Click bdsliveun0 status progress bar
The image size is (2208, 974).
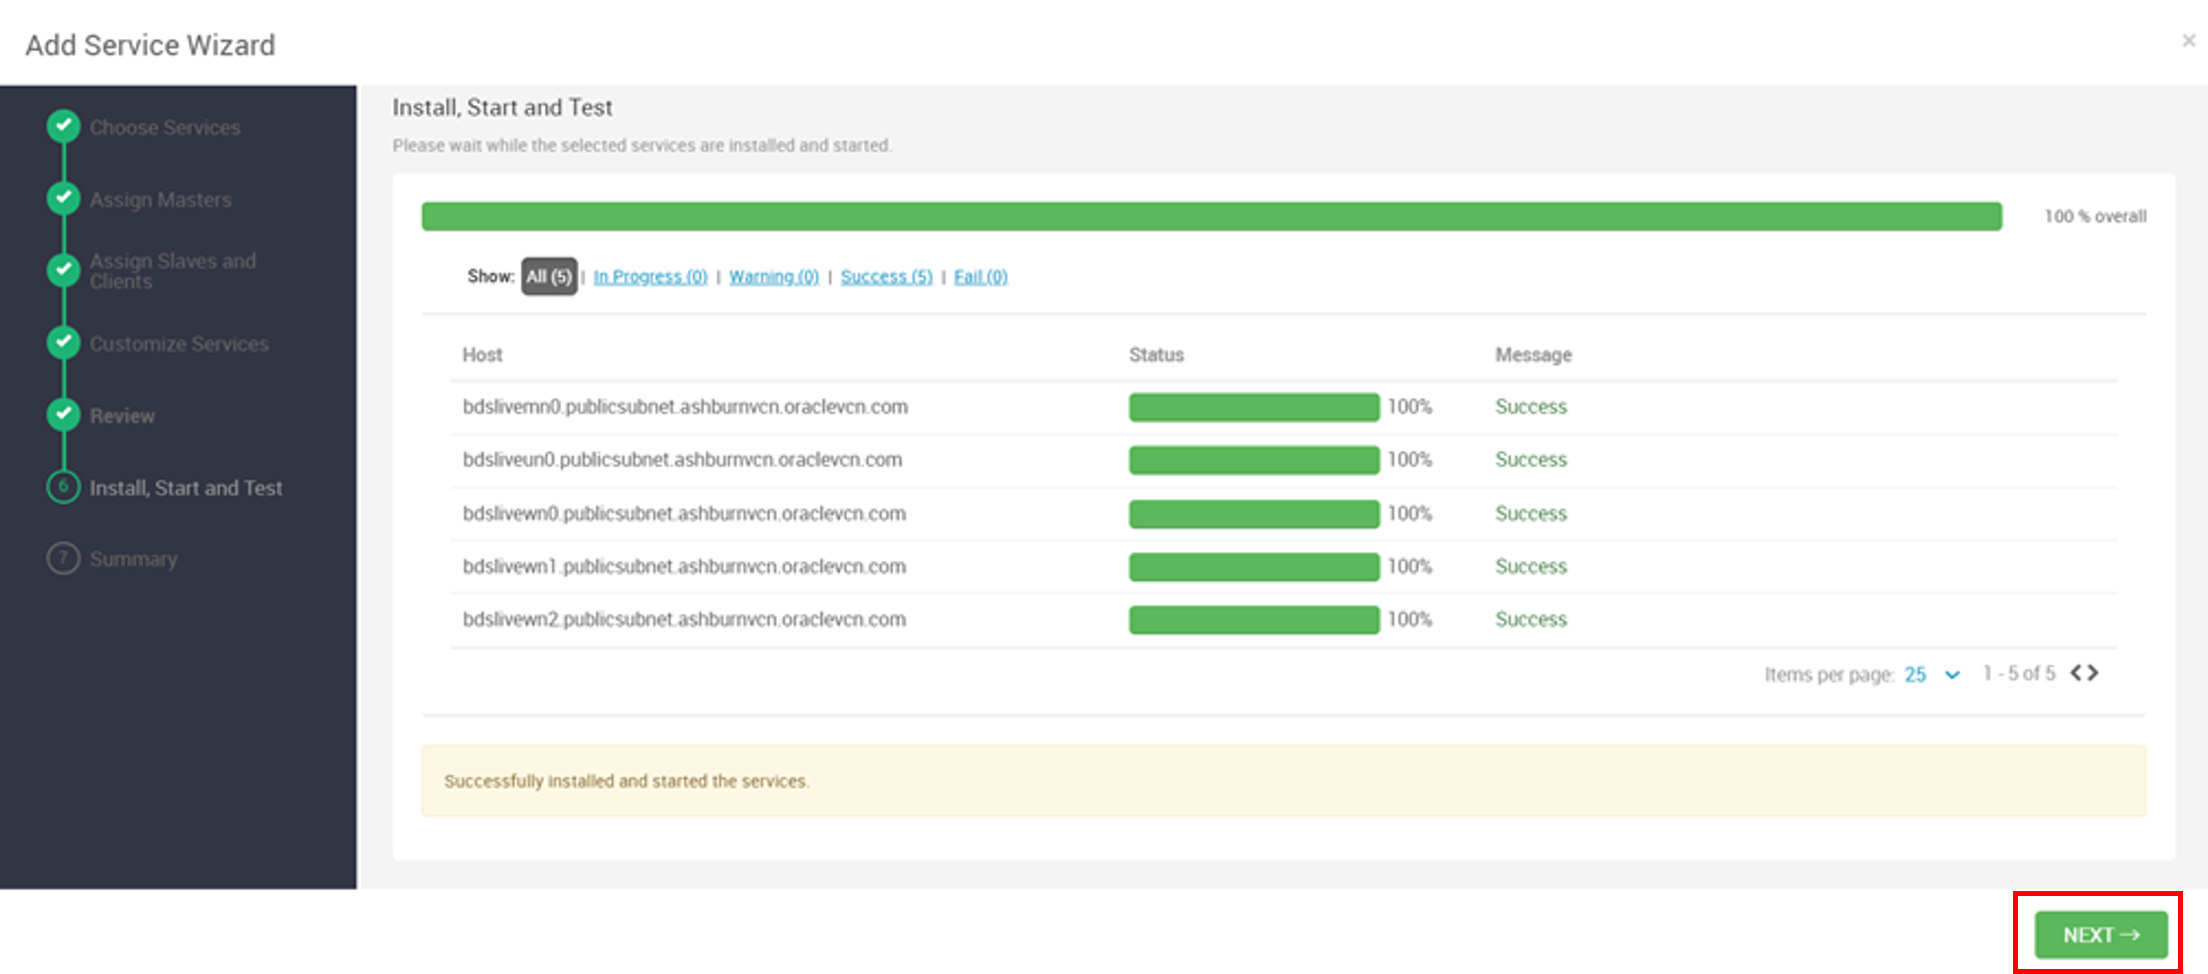[1254, 460]
